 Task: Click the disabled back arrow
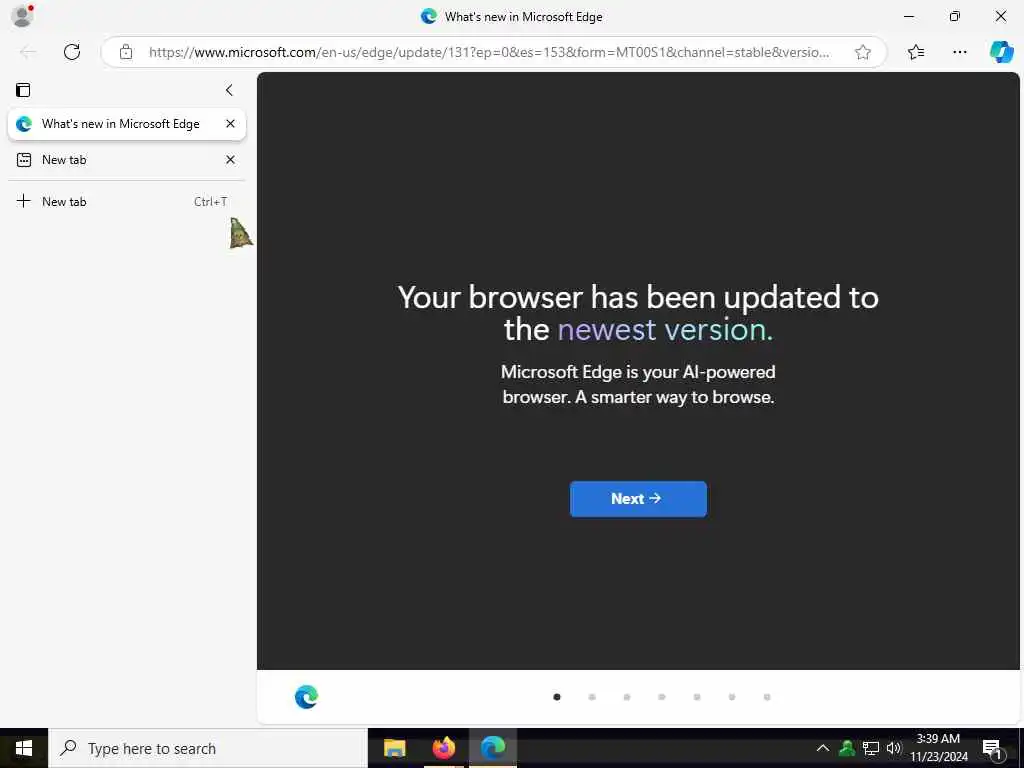tap(28, 52)
